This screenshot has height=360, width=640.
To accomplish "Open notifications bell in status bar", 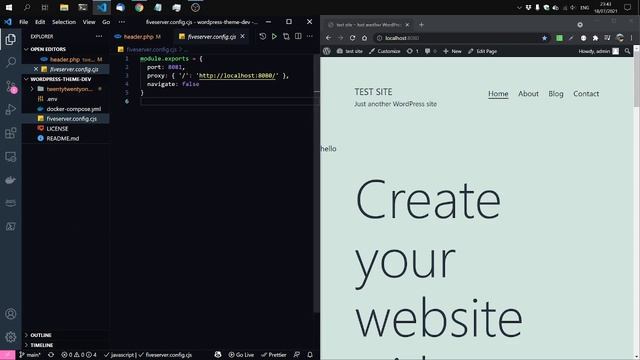I will 310,355.
